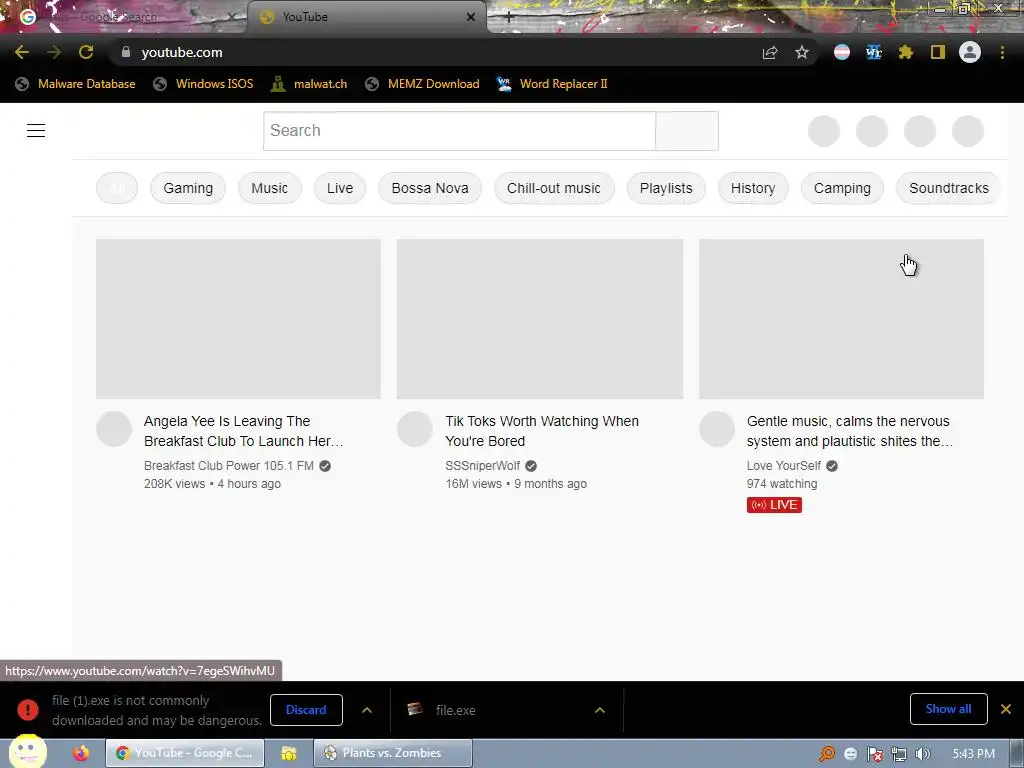Go back with the browser back arrow
The width and height of the screenshot is (1024, 768).
point(22,52)
